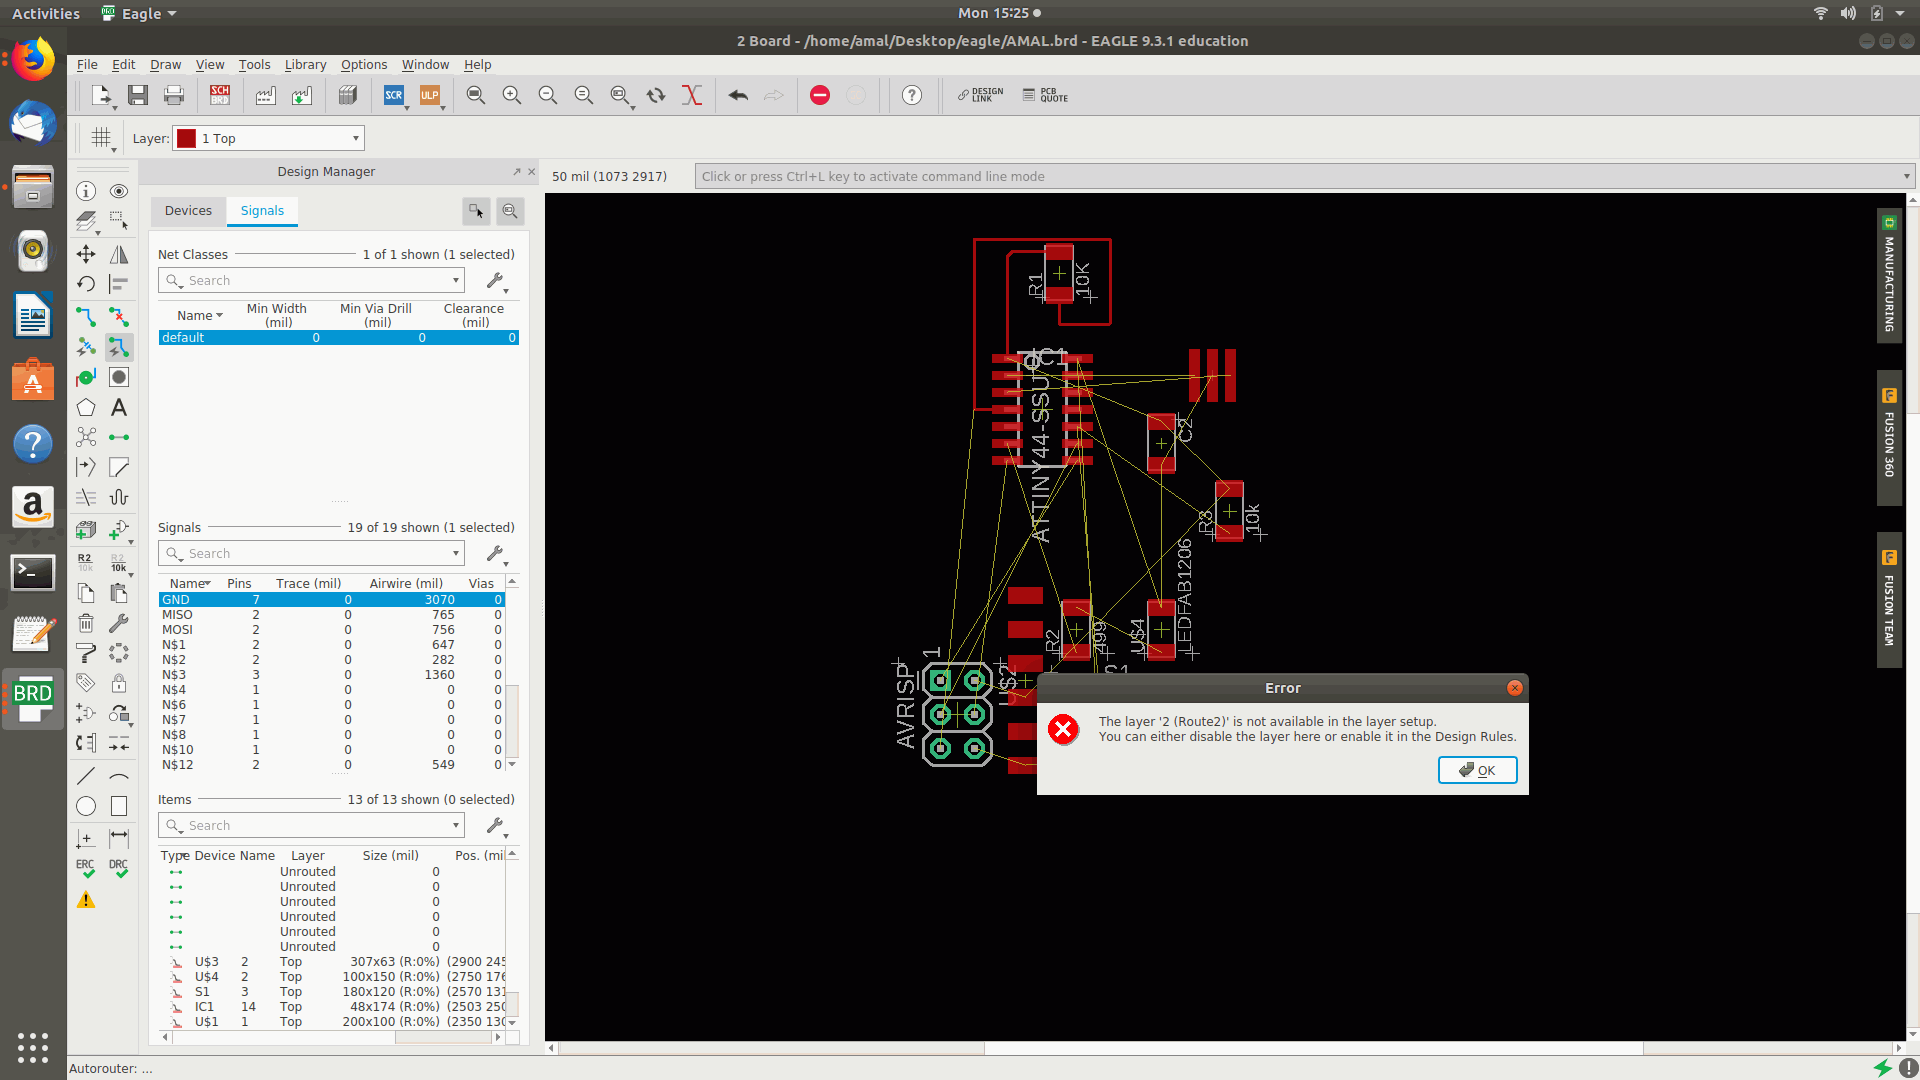Click the Ripup tool icon

(119, 317)
